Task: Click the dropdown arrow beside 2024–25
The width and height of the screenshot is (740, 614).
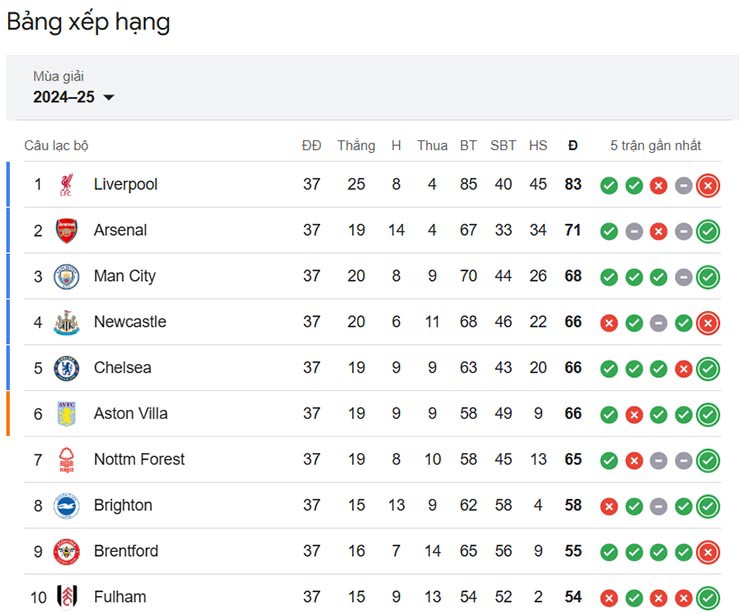Action: point(109,98)
